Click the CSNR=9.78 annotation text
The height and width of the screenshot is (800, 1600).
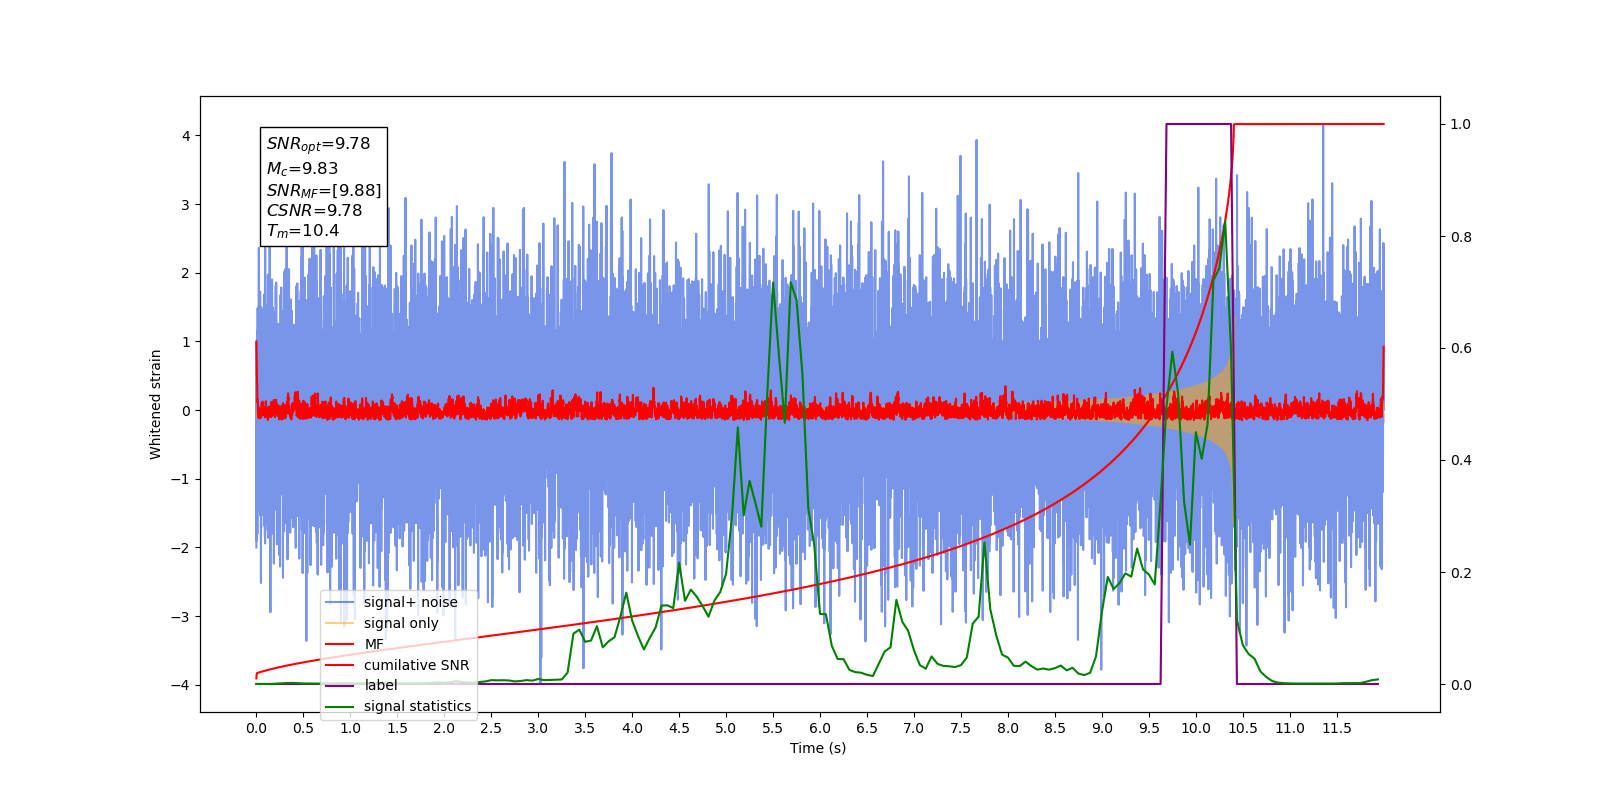point(314,210)
